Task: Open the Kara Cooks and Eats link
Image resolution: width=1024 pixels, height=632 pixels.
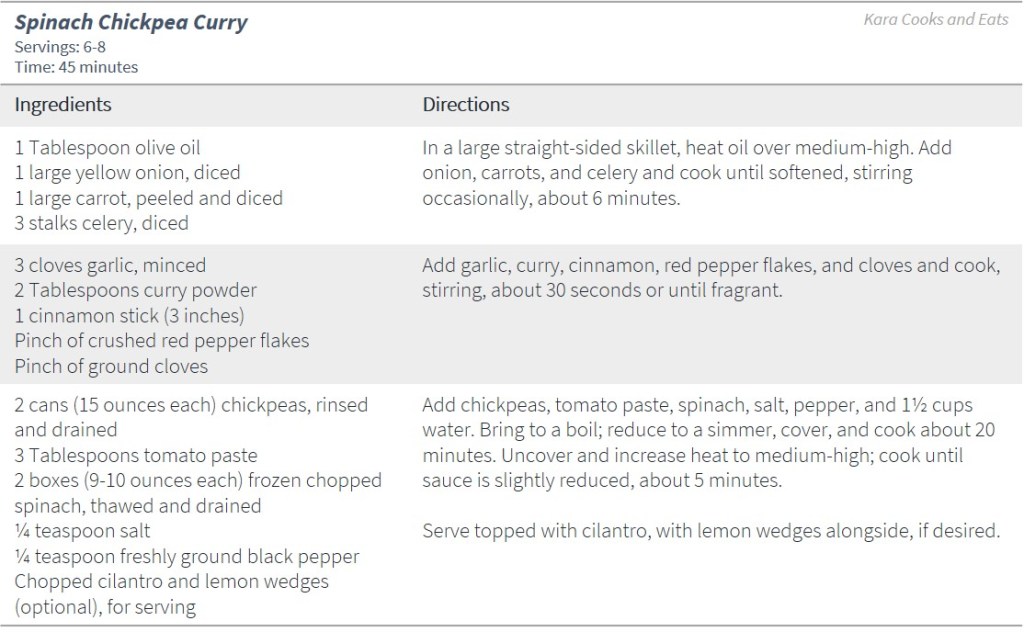Action: coord(936,19)
